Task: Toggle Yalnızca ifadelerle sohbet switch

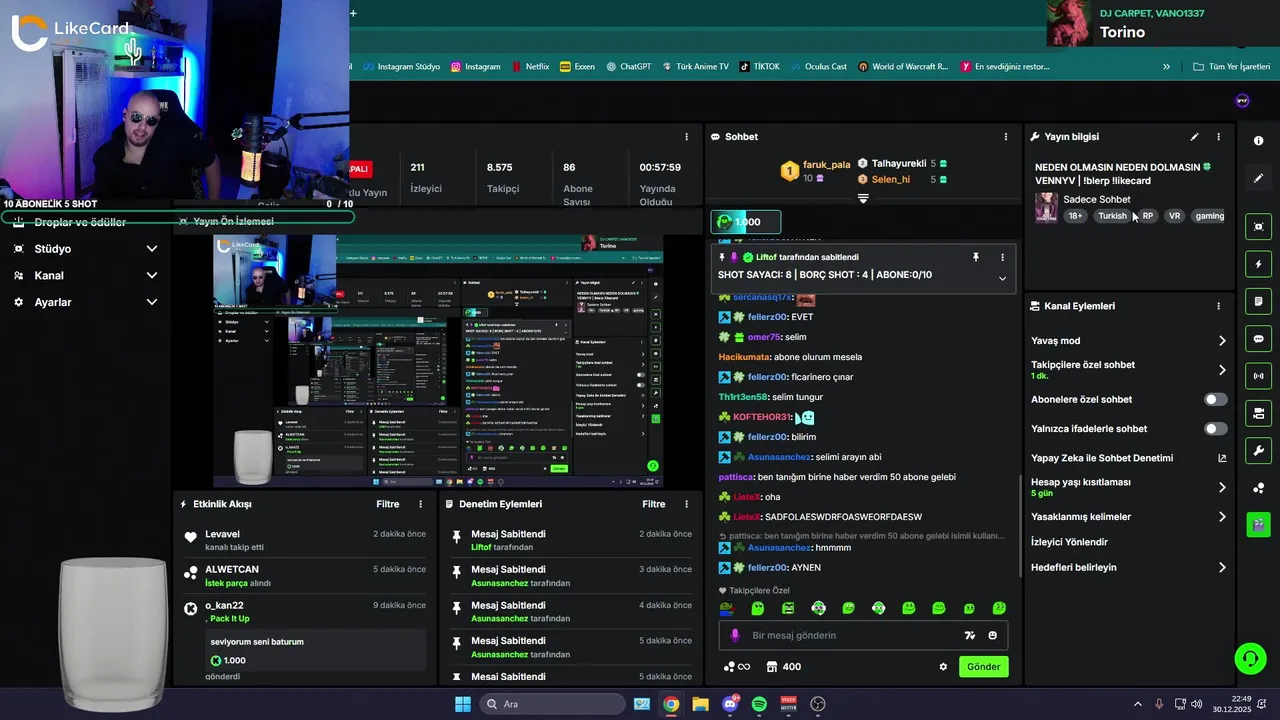Action: (x=1215, y=429)
